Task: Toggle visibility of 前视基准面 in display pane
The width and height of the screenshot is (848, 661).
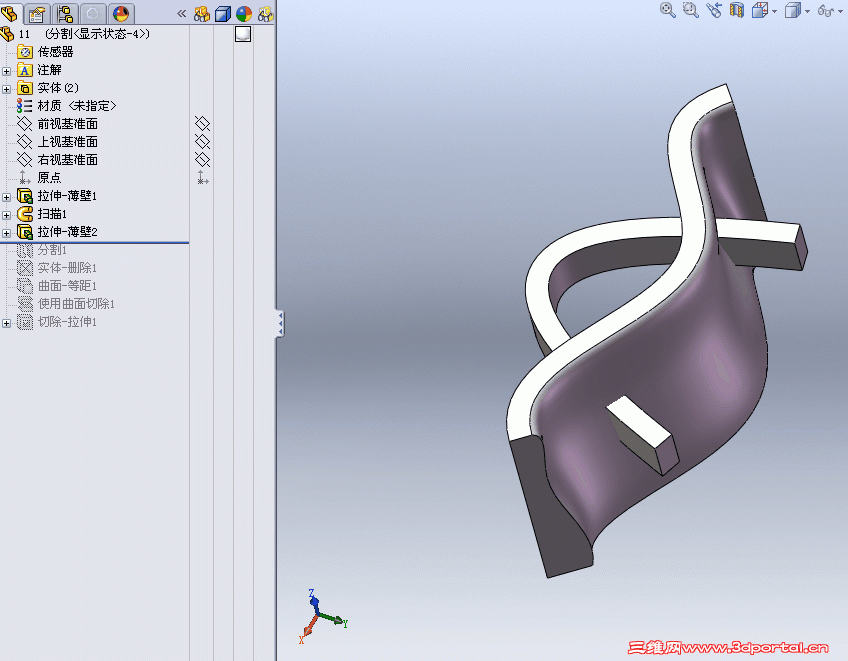Action: pos(202,124)
